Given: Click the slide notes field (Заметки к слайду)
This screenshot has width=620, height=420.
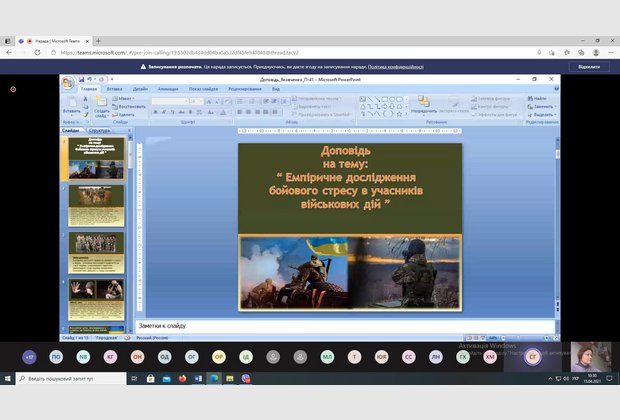Looking at the screenshot, I should tap(340, 326).
